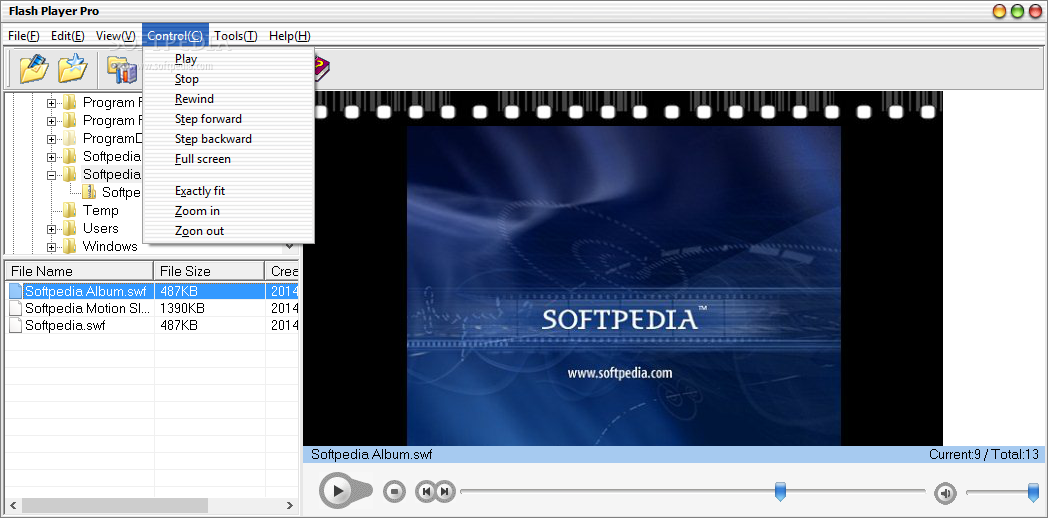This screenshot has height=518, width=1048.
Task: Close the open Control(C) menu
Action: 175,36
